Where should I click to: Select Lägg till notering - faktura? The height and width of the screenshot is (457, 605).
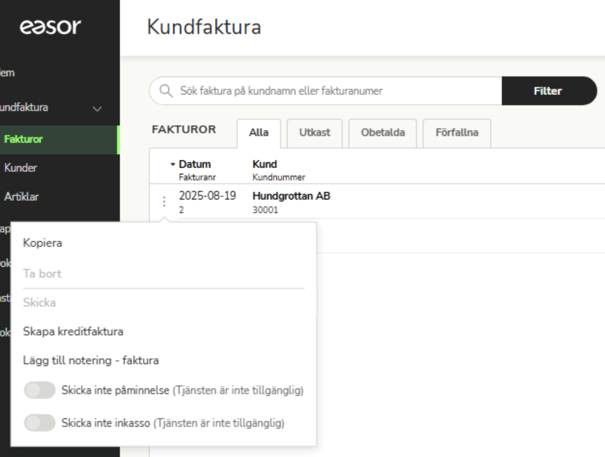coord(91,360)
